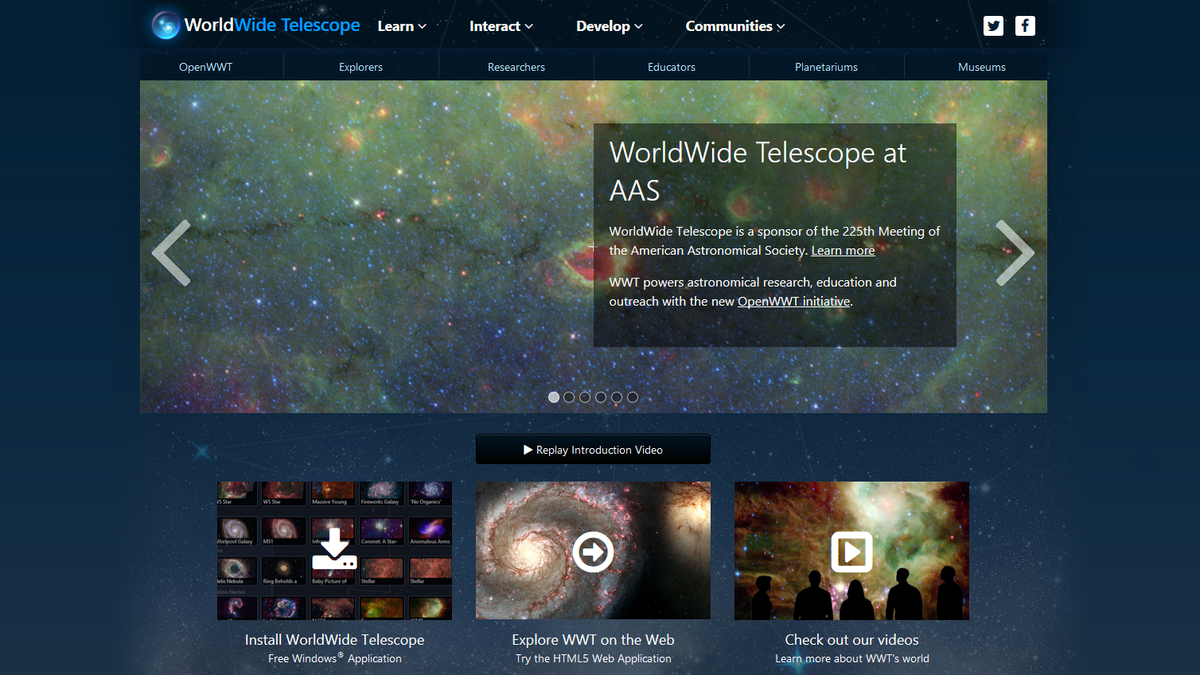Go to the previous carousel slide arrow
The width and height of the screenshot is (1200, 675).
pyautogui.click(x=171, y=253)
